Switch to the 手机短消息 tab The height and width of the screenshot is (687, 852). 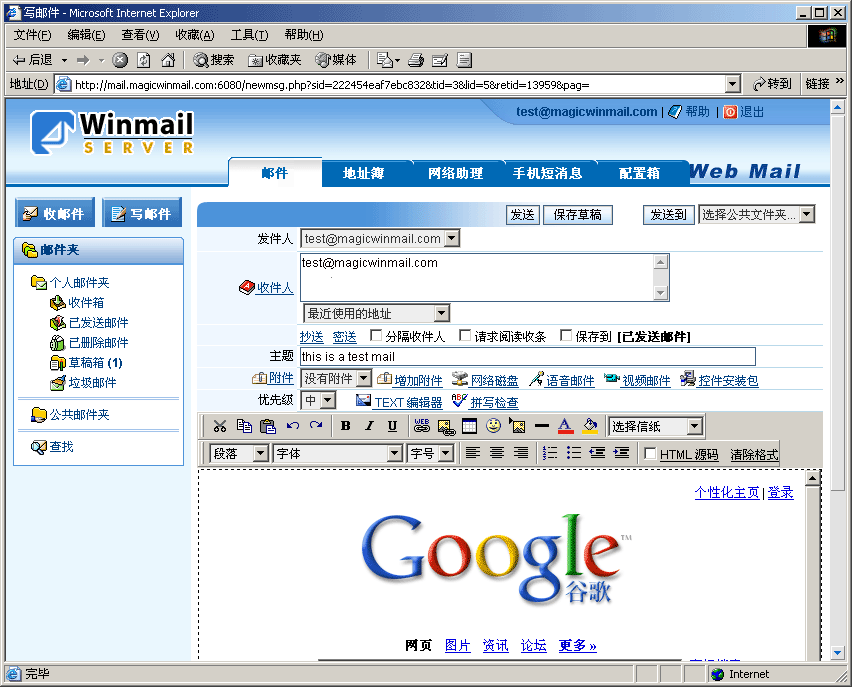click(548, 173)
